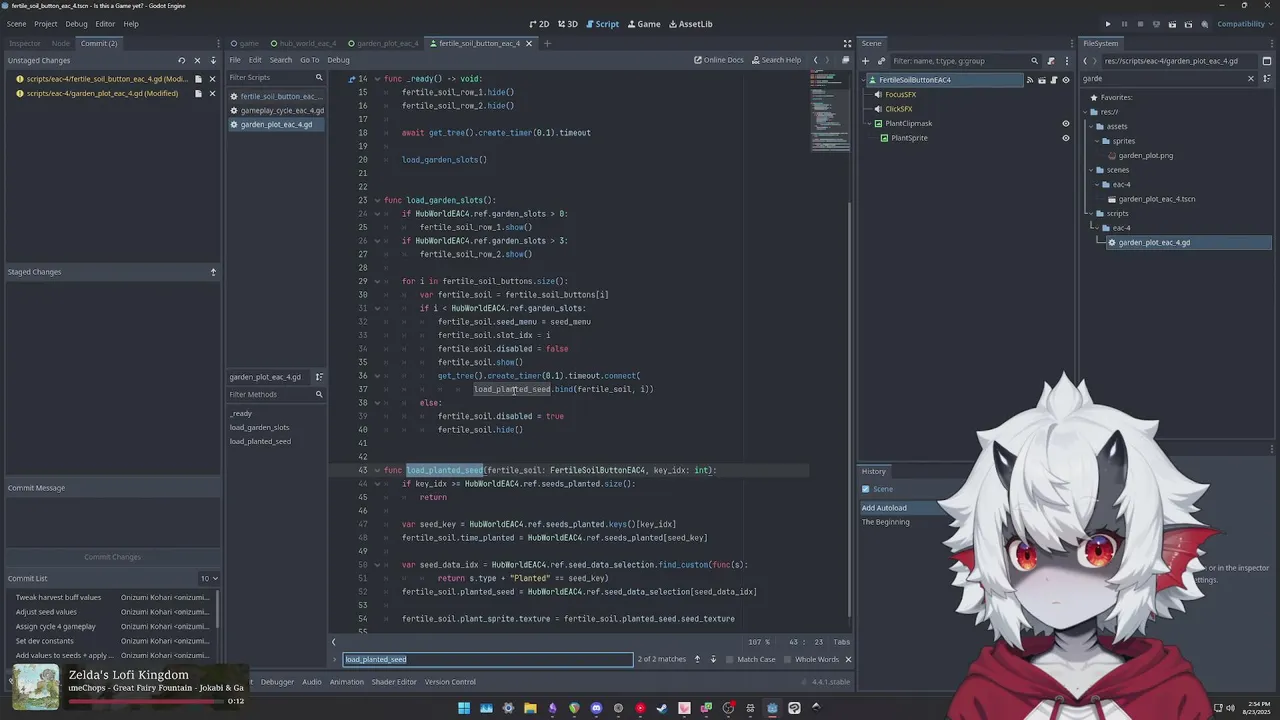
Task: Click the find text input field
Action: click(488, 659)
